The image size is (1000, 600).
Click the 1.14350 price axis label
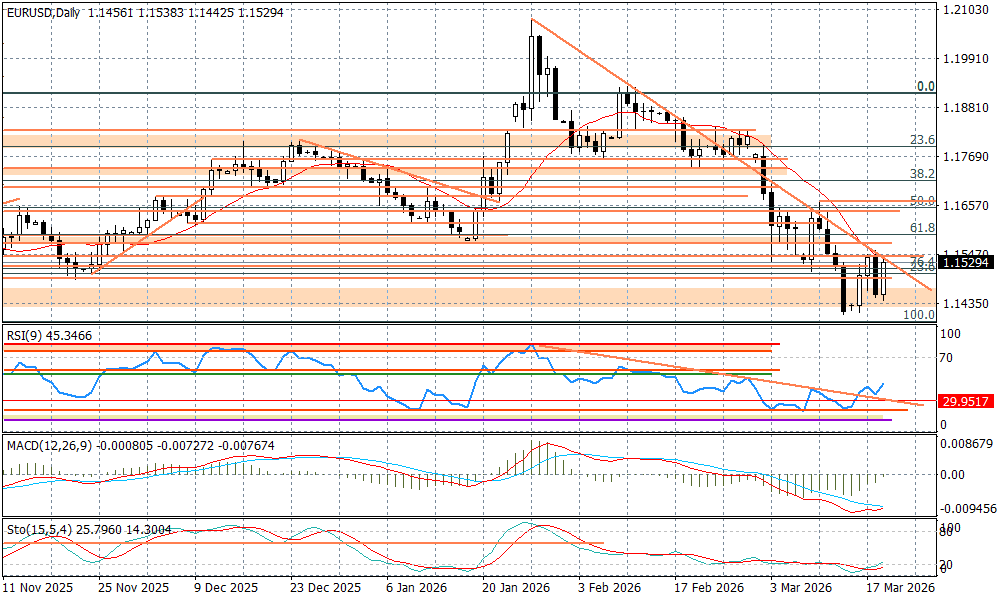tap(965, 303)
